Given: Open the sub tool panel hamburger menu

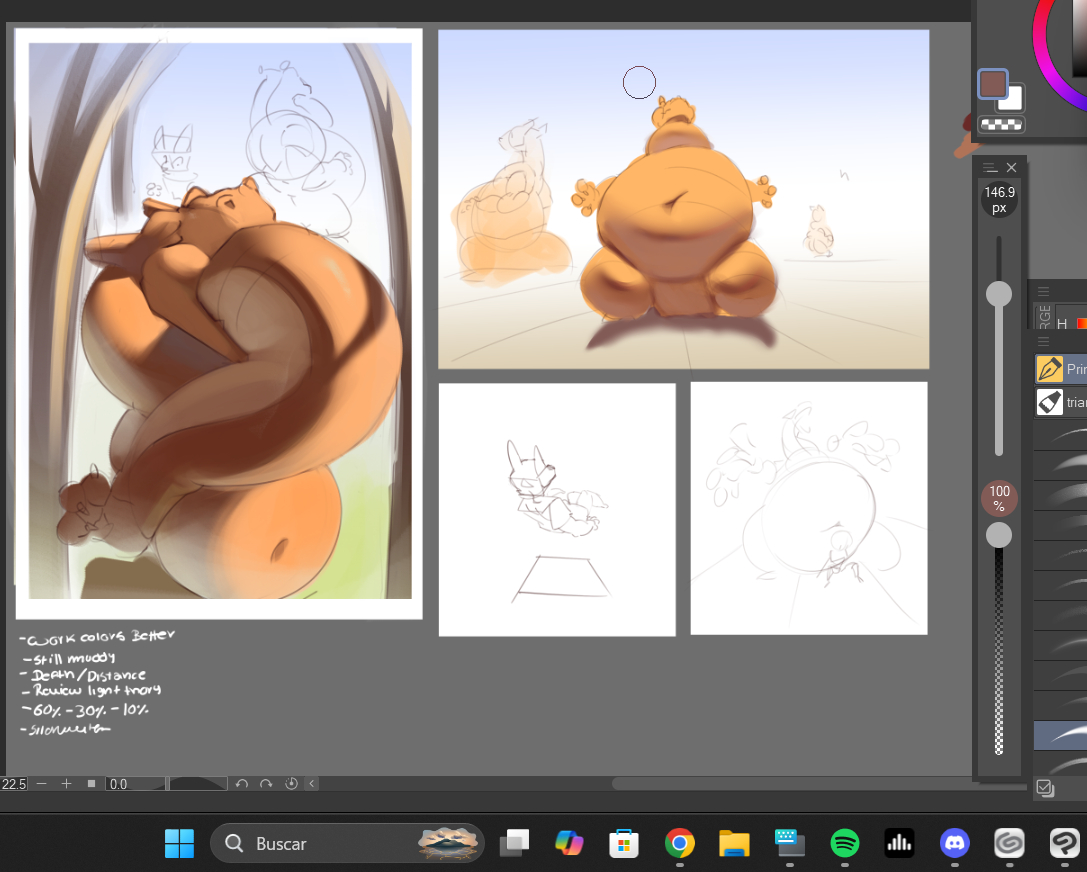Looking at the screenshot, I should pos(1043,342).
